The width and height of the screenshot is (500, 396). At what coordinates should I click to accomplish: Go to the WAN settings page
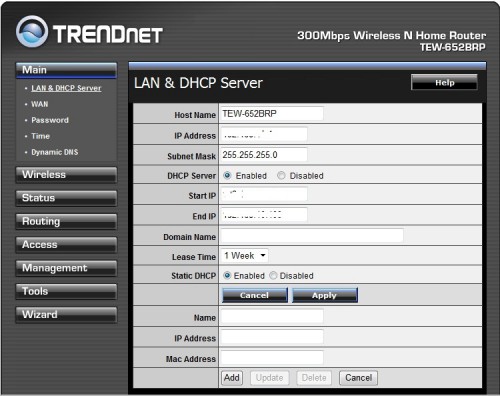click(40, 104)
